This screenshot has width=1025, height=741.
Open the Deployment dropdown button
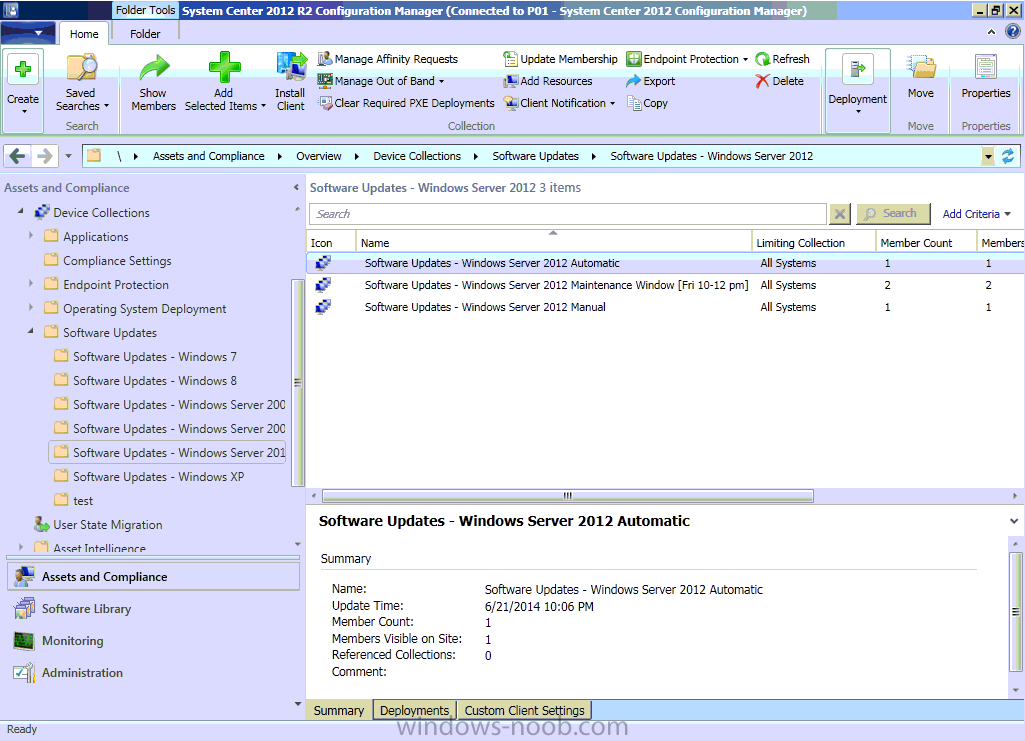point(858,90)
